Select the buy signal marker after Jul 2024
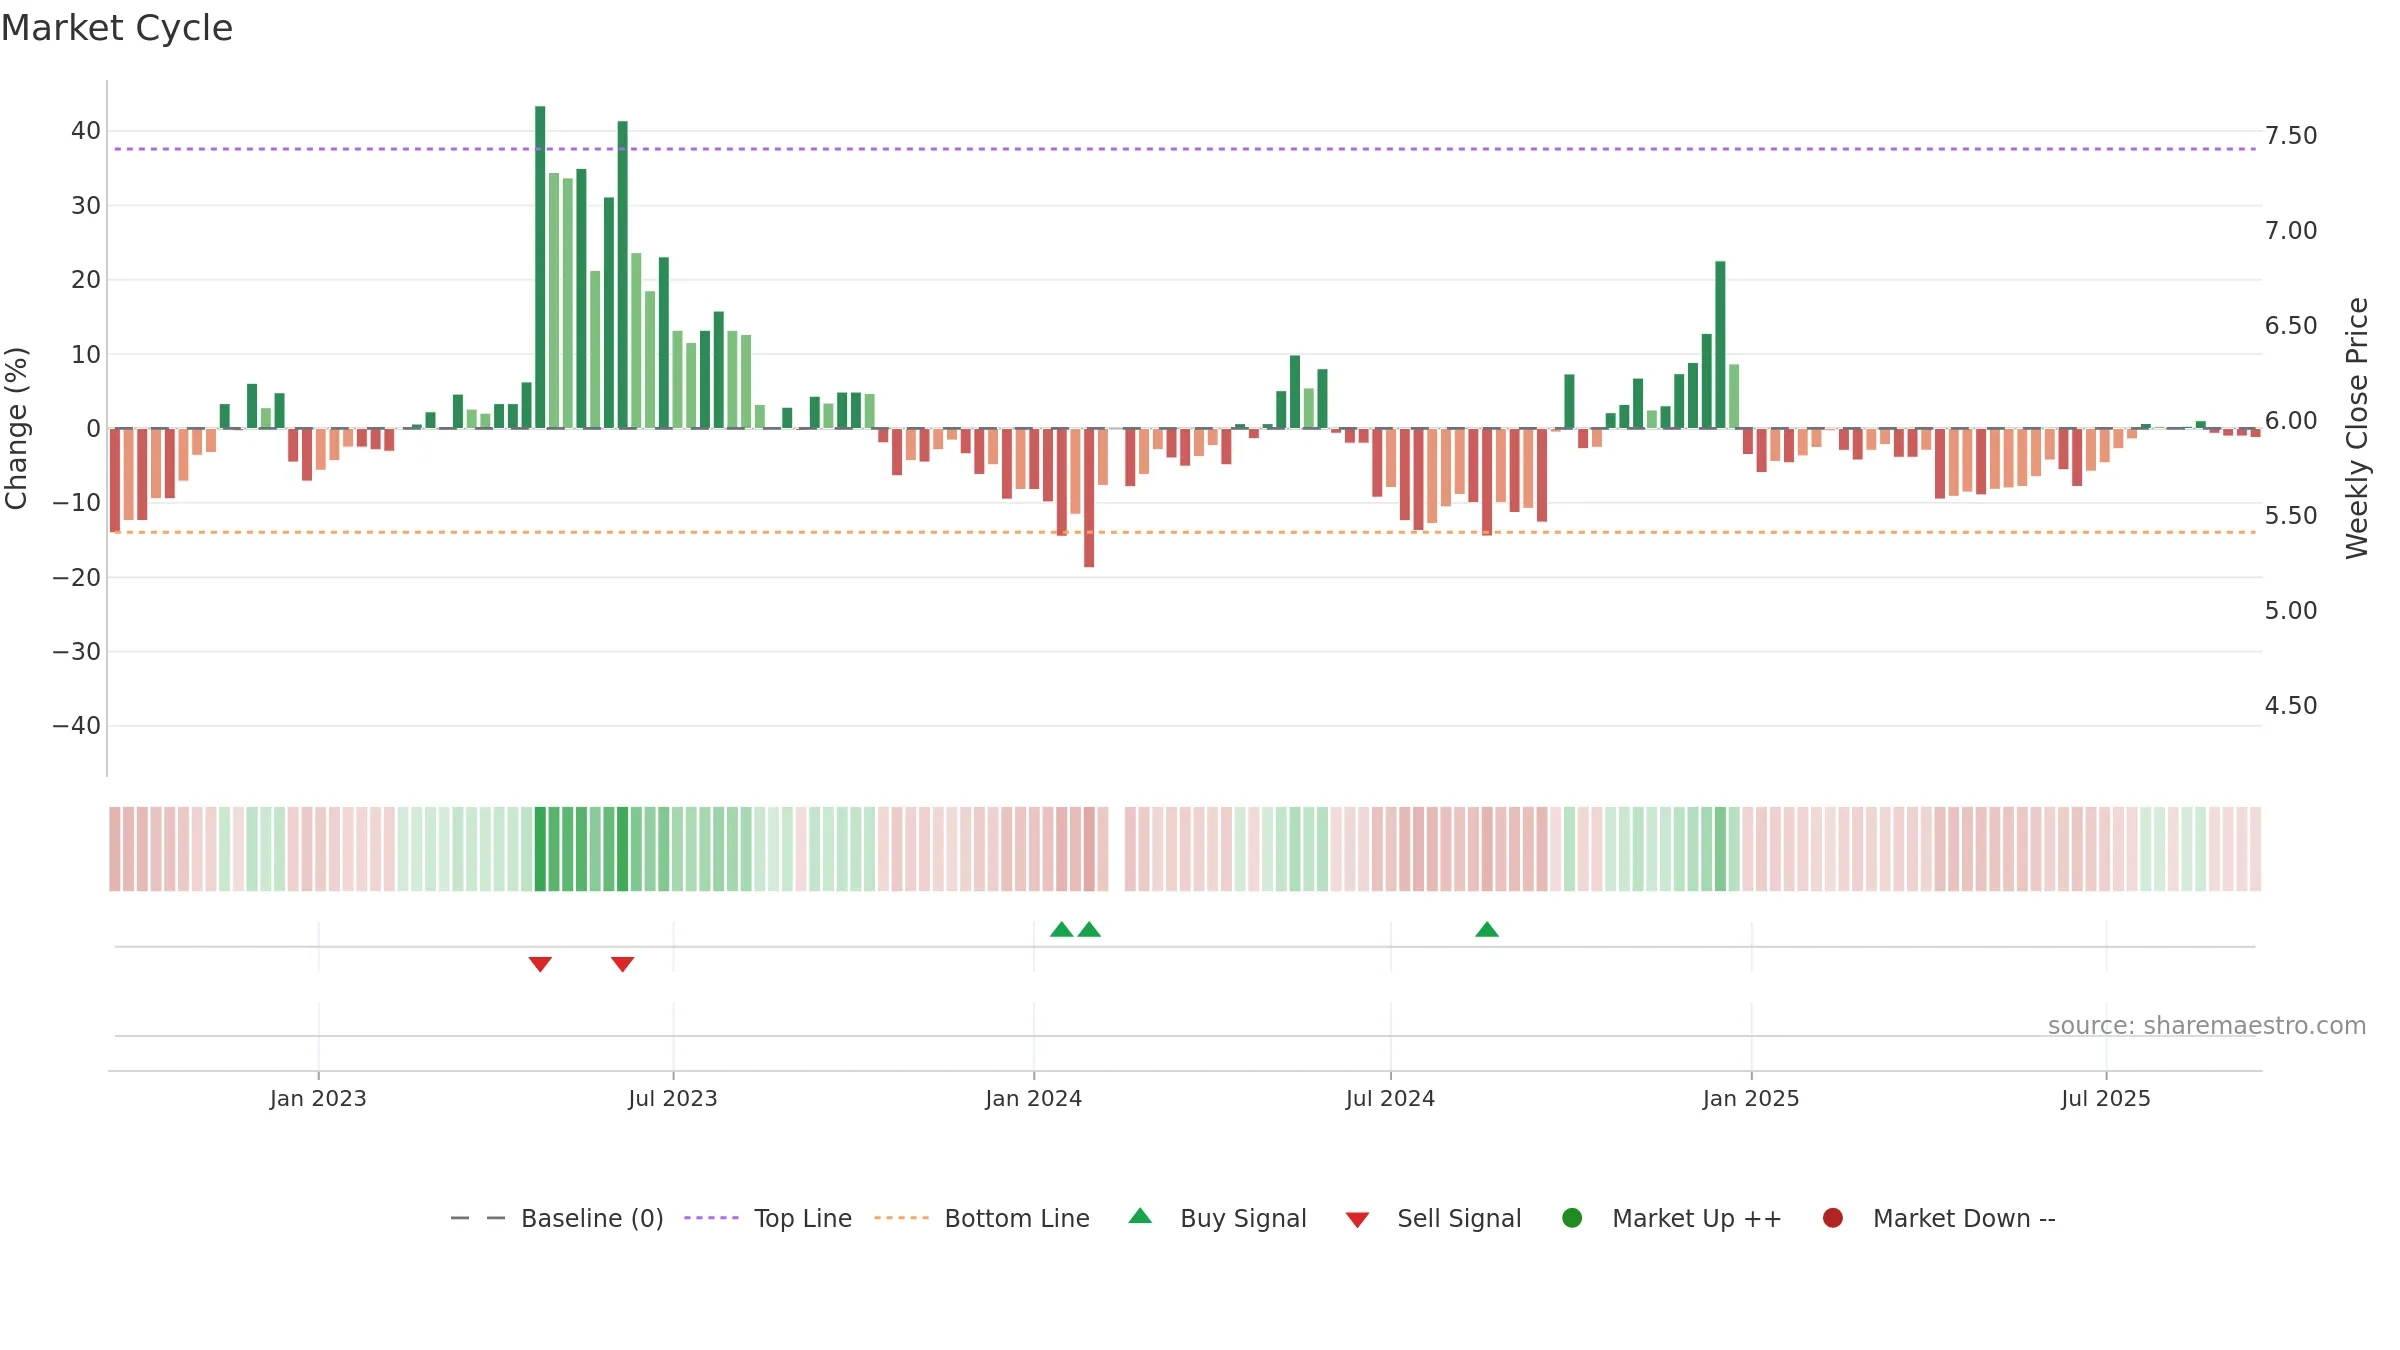The width and height of the screenshot is (2400, 1350). (x=1487, y=929)
